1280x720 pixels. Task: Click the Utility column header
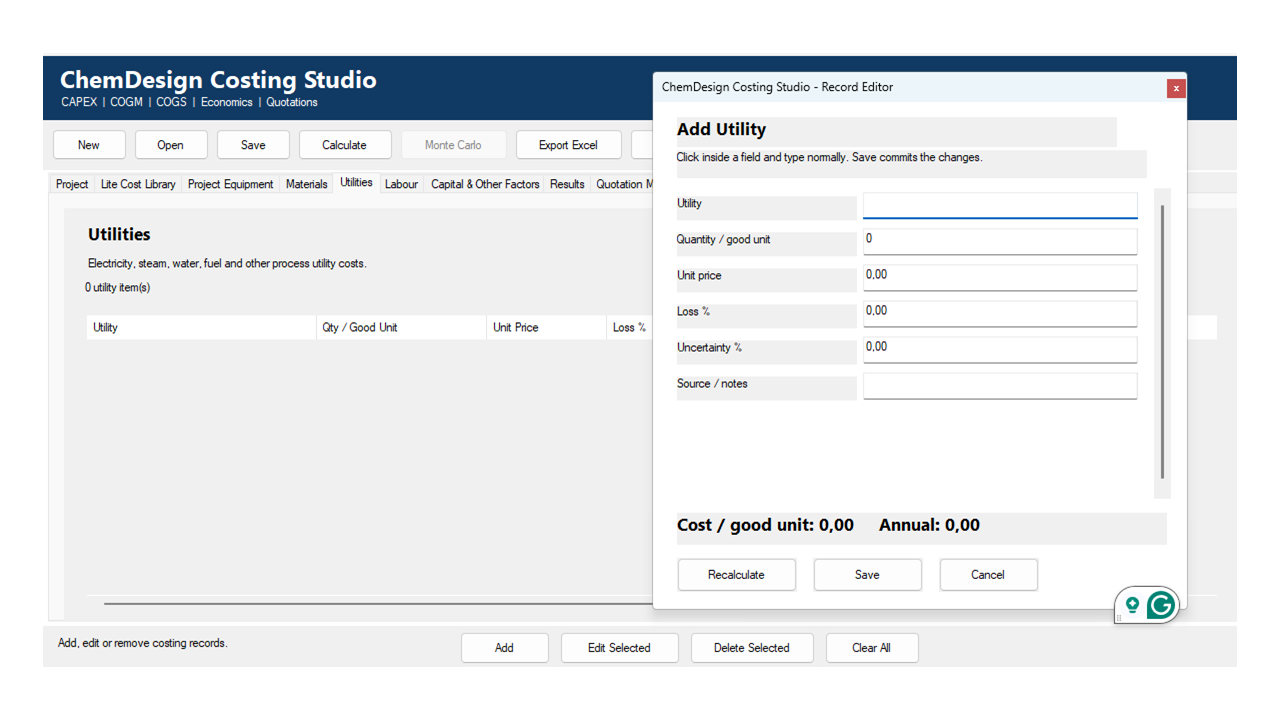point(201,328)
